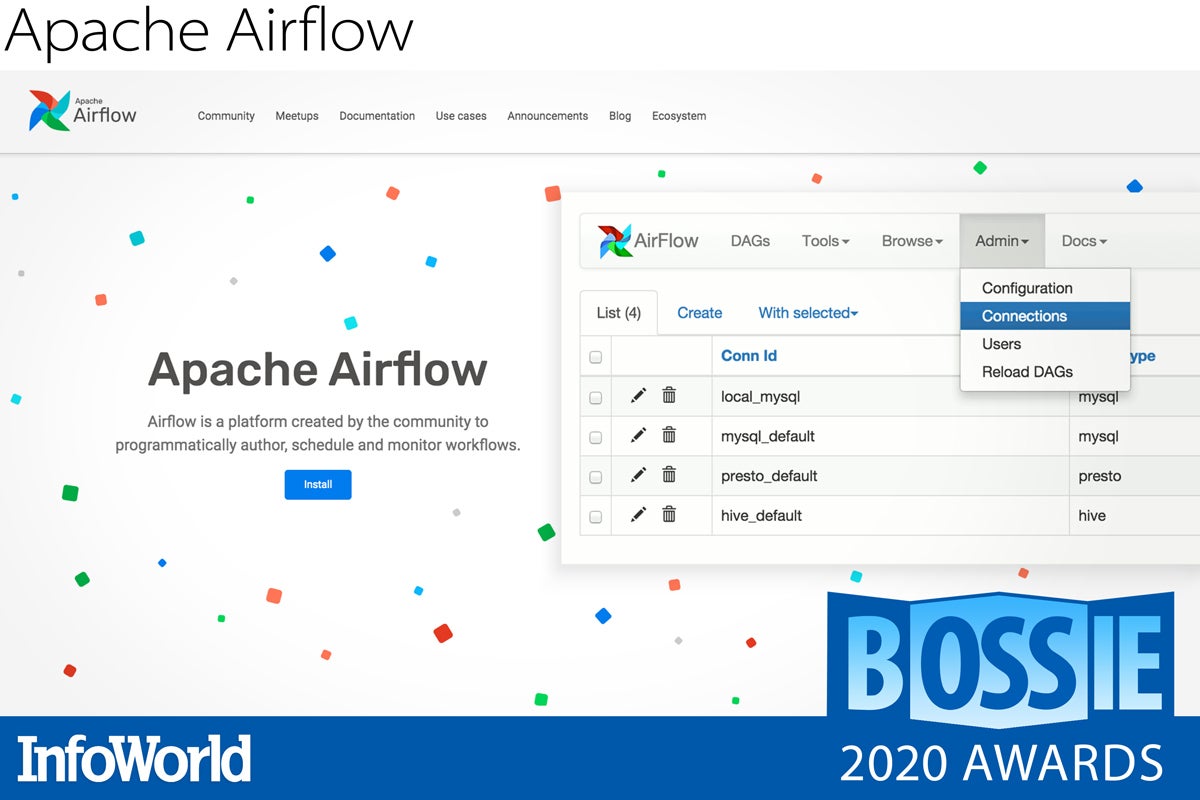This screenshot has height=800, width=1200.
Task: Open the Documentation link in site header
Action: click(377, 116)
